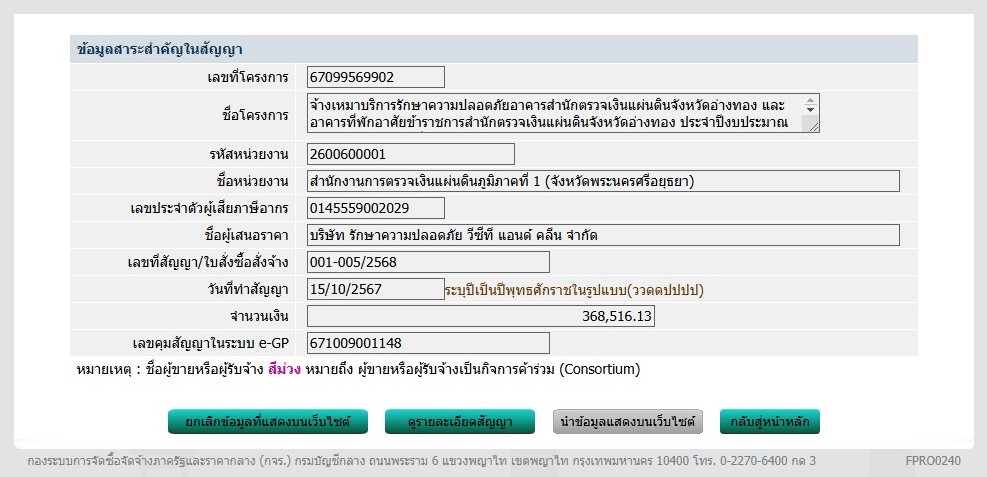Image resolution: width=987 pixels, height=477 pixels.
Task: Click the ชื่อหน่วยงาน agency name field
Action: point(603,181)
